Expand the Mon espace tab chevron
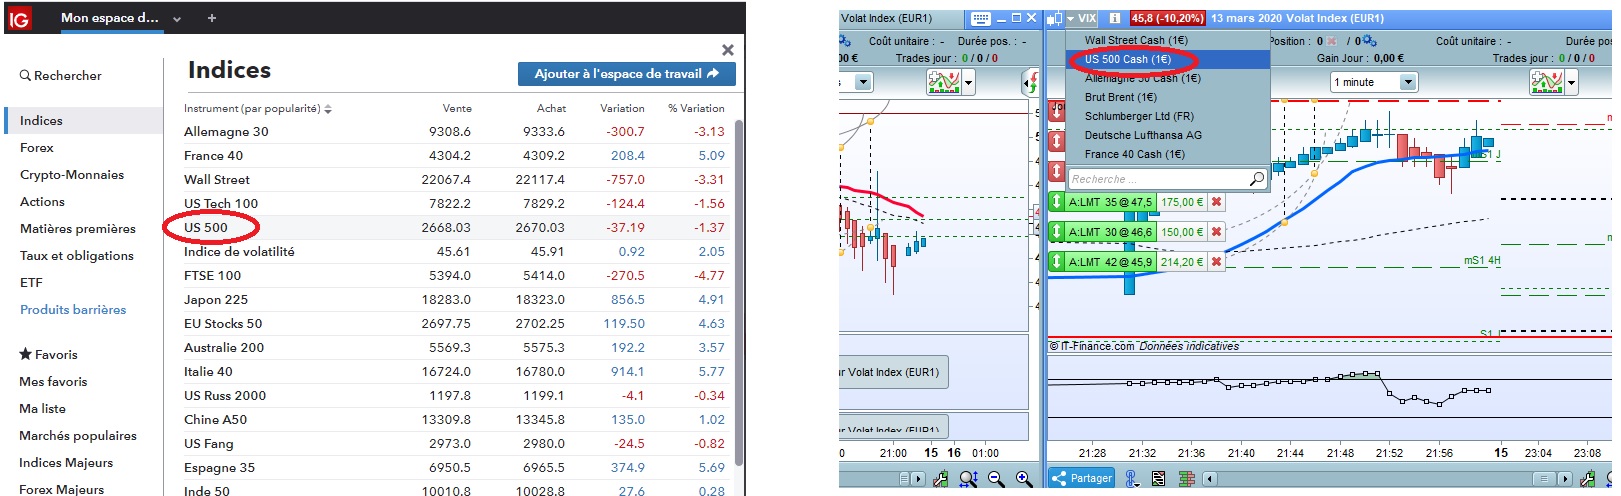This screenshot has height=496, width=1621. pyautogui.click(x=177, y=19)
